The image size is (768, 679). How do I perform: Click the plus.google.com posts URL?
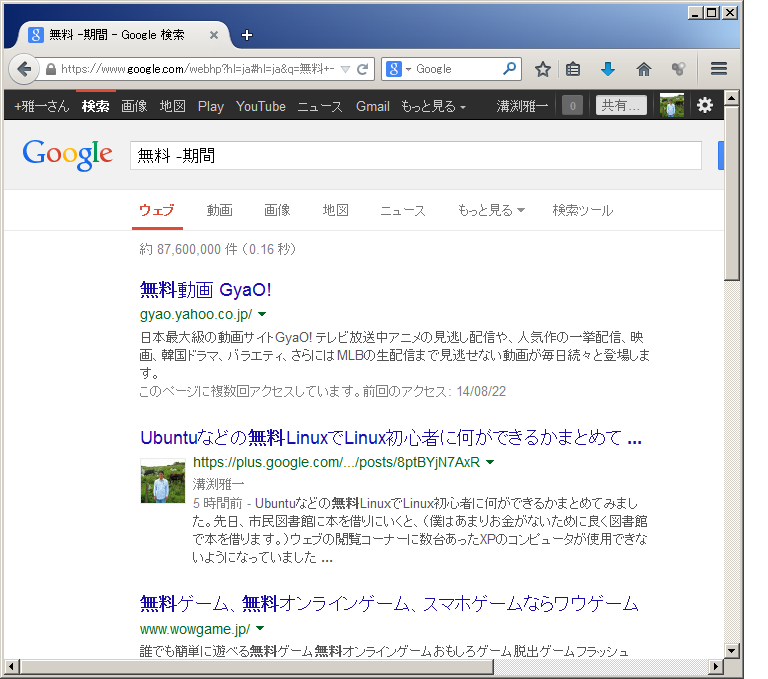336,462
